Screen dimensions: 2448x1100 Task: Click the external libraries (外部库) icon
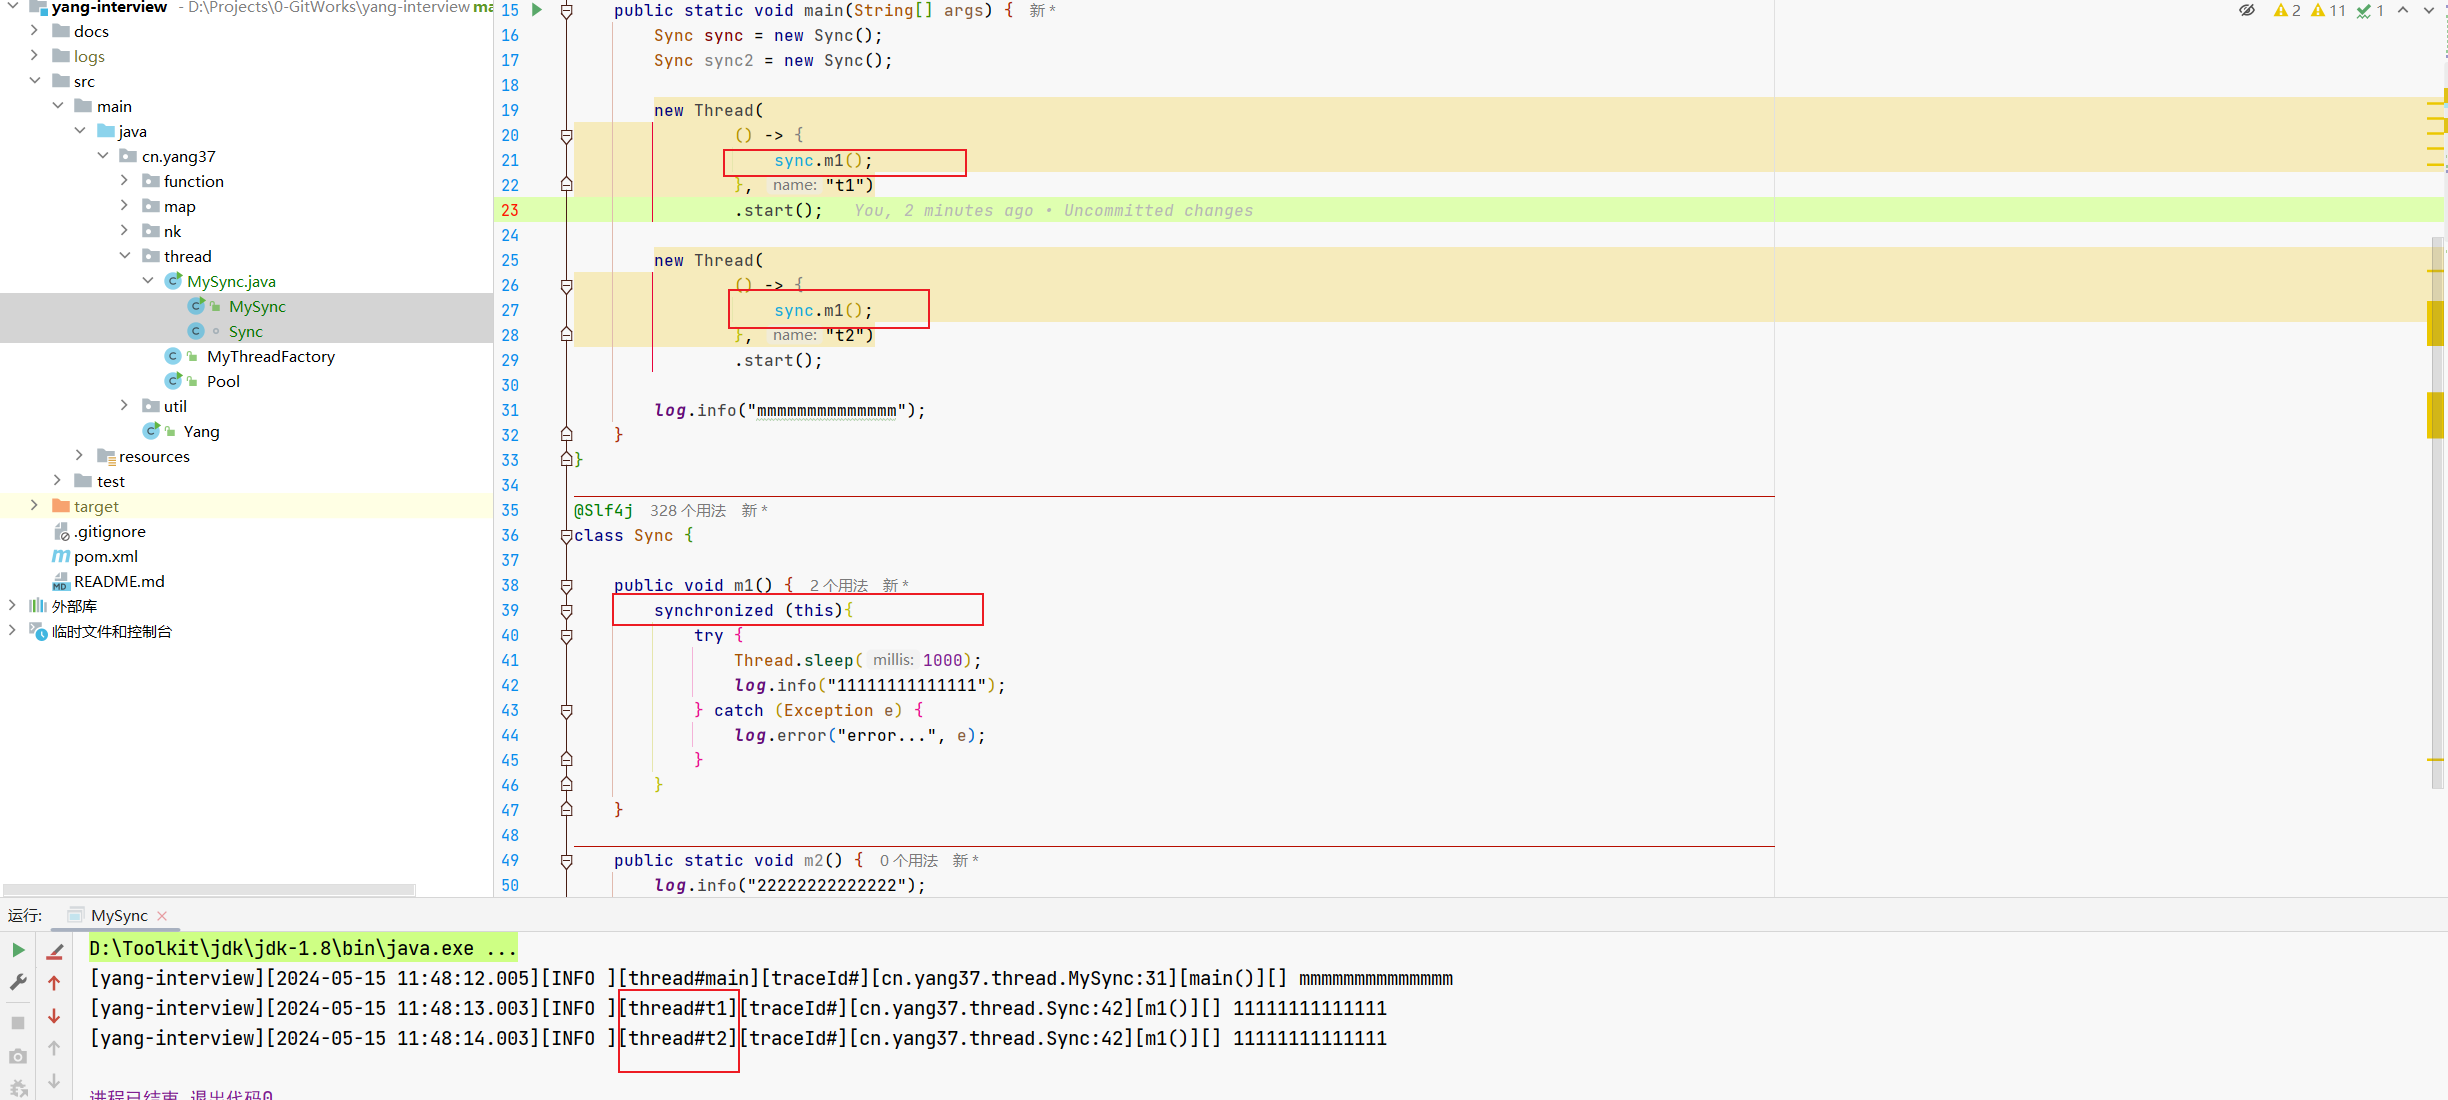(x=38, y=606)
